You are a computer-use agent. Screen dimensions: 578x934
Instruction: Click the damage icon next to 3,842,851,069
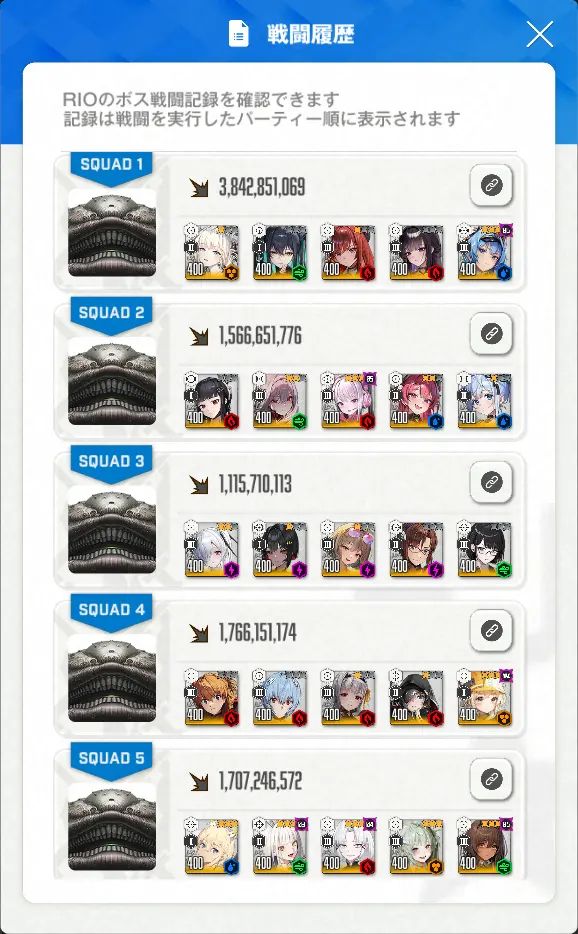(x=199, y=188)
